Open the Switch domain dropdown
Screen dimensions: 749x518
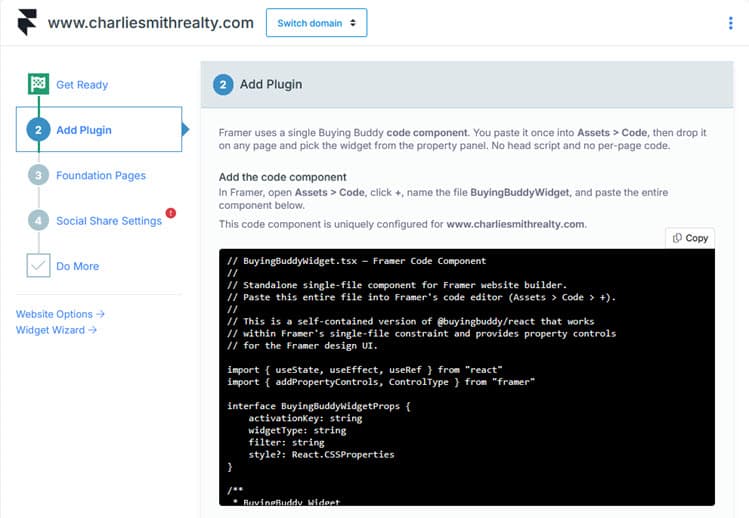[x=316, y=22]
